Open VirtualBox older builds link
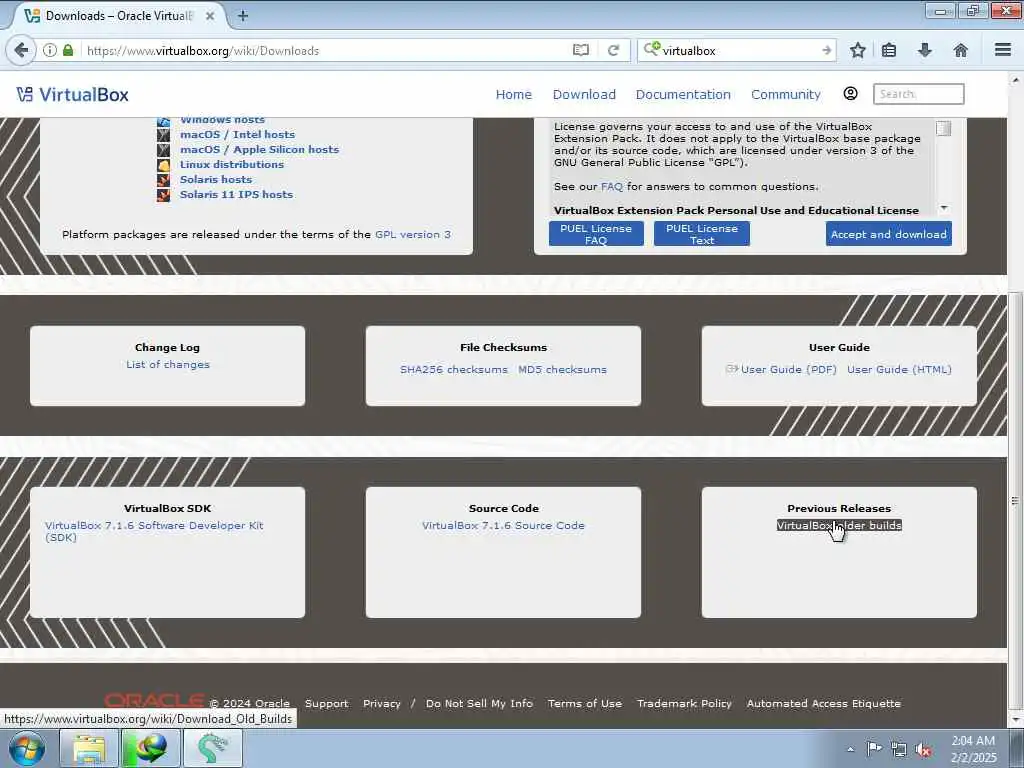The width and height of the screenshot is (1024, 768). pos(839,526)
